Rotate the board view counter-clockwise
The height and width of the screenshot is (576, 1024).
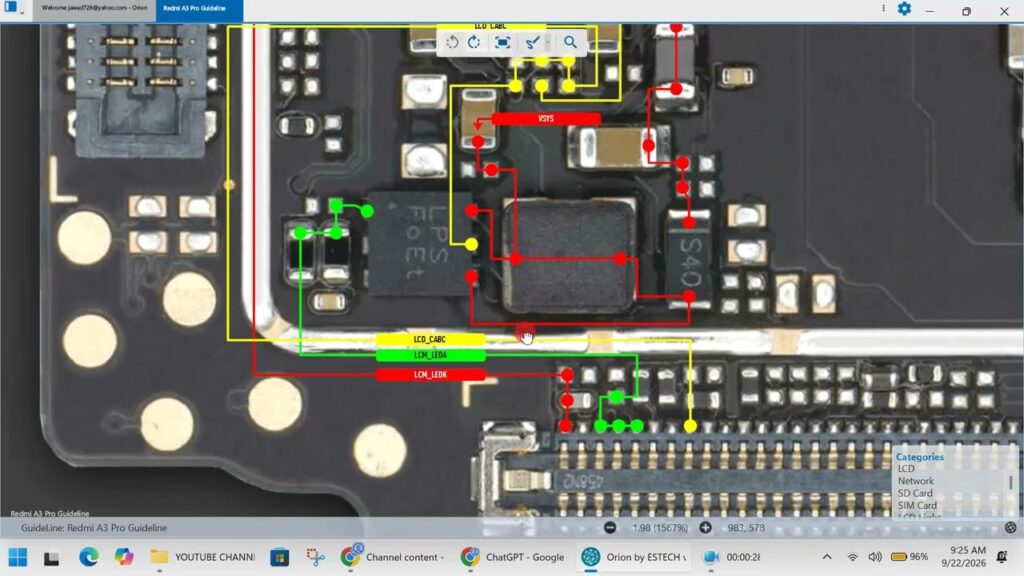click(452, 42)
